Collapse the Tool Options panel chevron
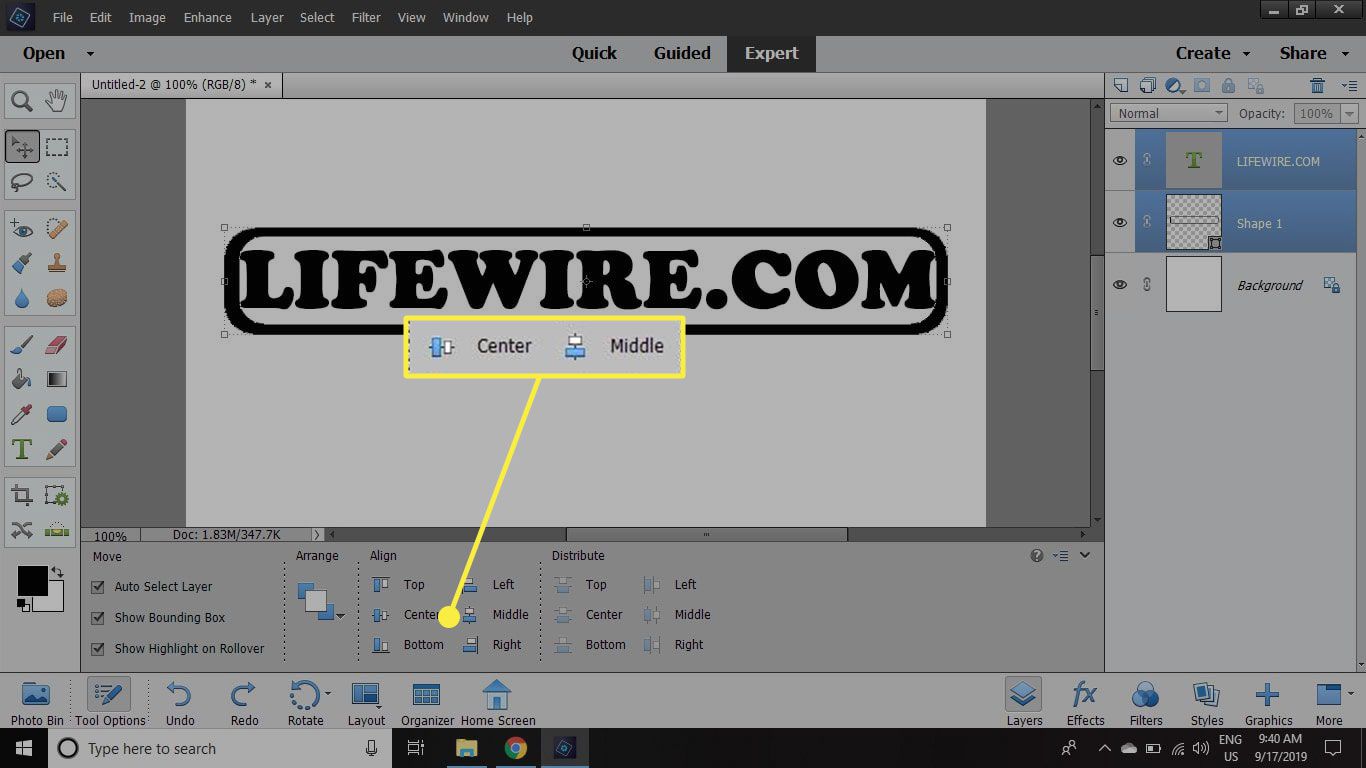The image size is (1366, 768). [x=1085, y=555]
